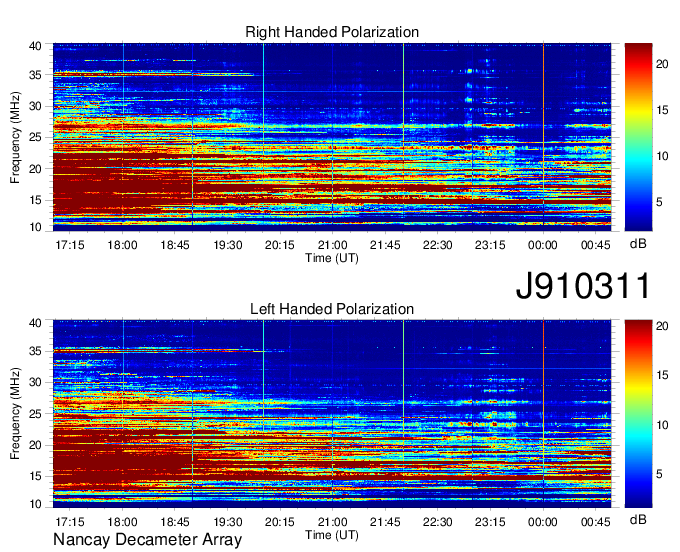680x552 pixels.
Task: Click 21:00 time tick on Left Handed plot
Action: coord(332,522)
